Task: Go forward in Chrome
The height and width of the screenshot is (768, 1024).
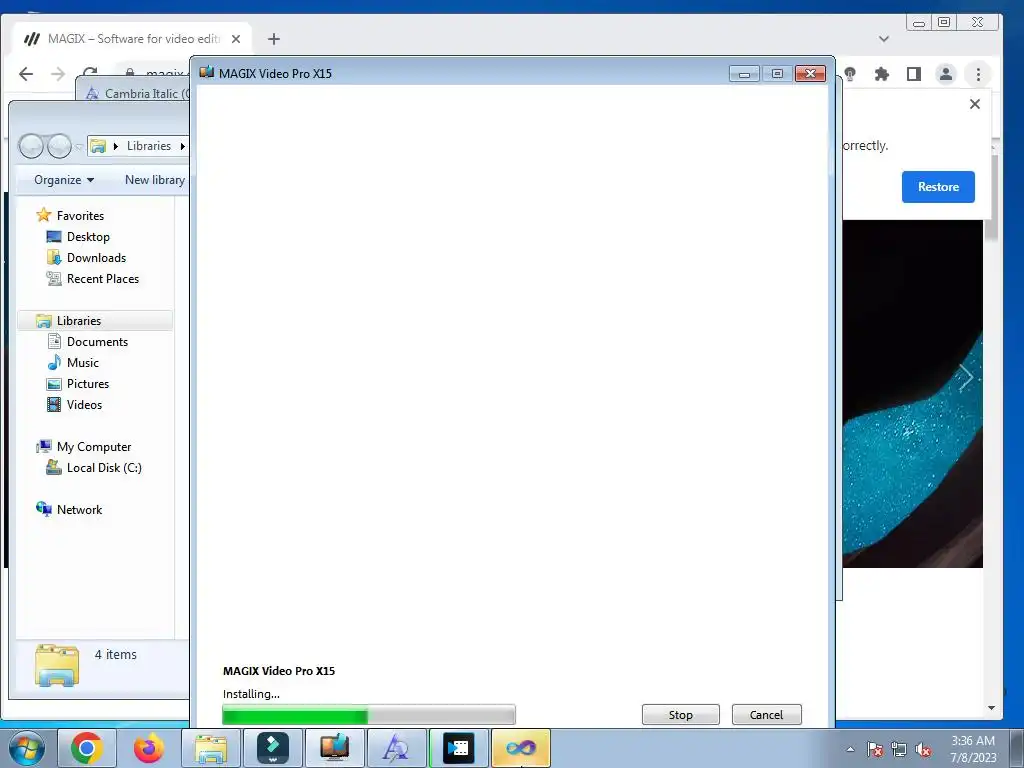Action: click(58, 74)
